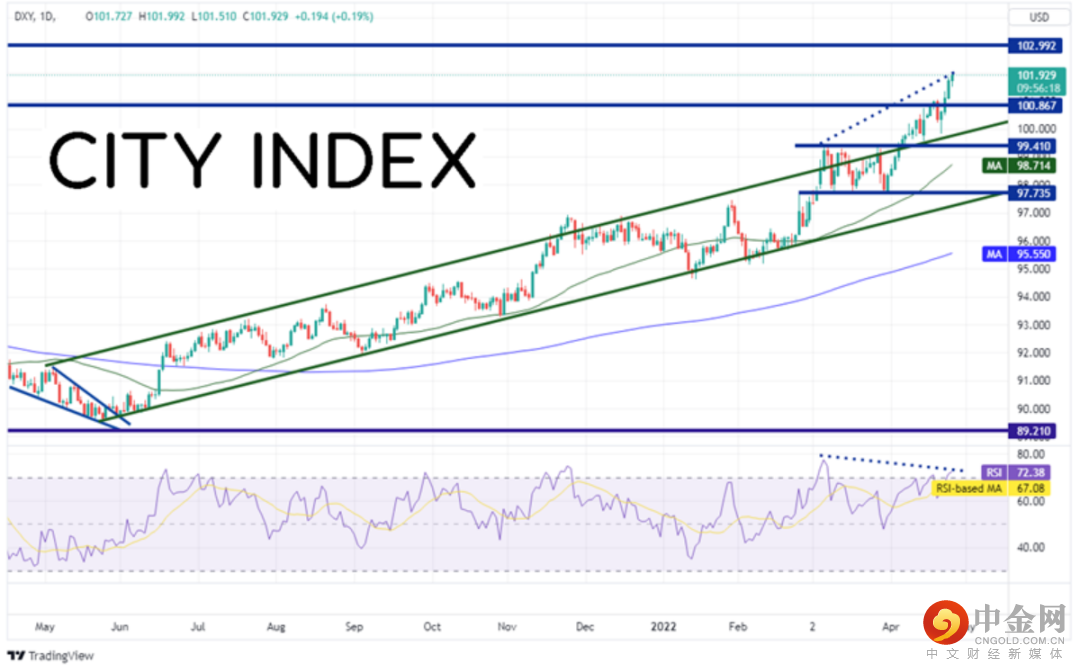
Task: Click the 92.000 price axis tick
Action: [x=1033, y=353]
